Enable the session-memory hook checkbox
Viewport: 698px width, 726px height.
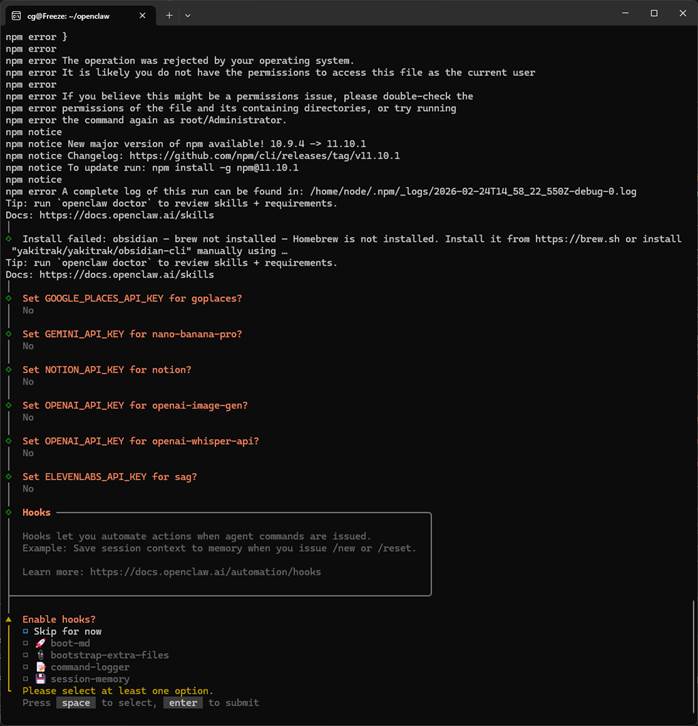25,680
